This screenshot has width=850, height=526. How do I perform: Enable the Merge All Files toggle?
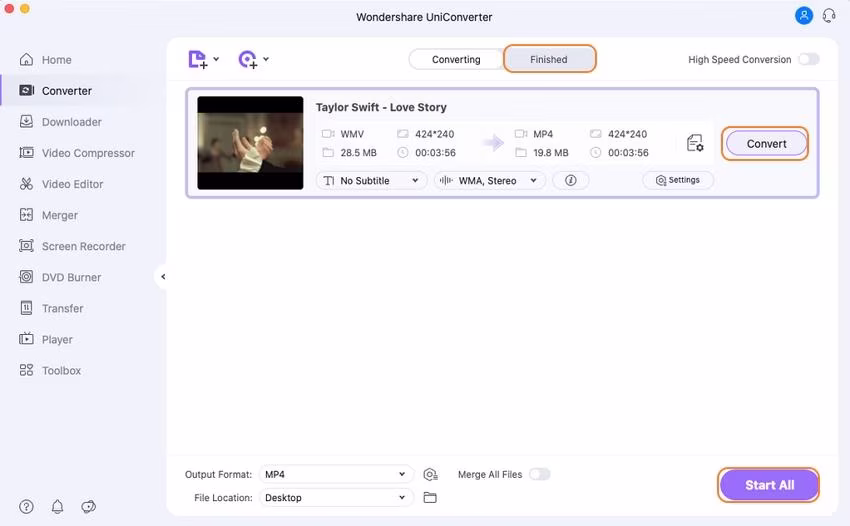tap(539, 474)
